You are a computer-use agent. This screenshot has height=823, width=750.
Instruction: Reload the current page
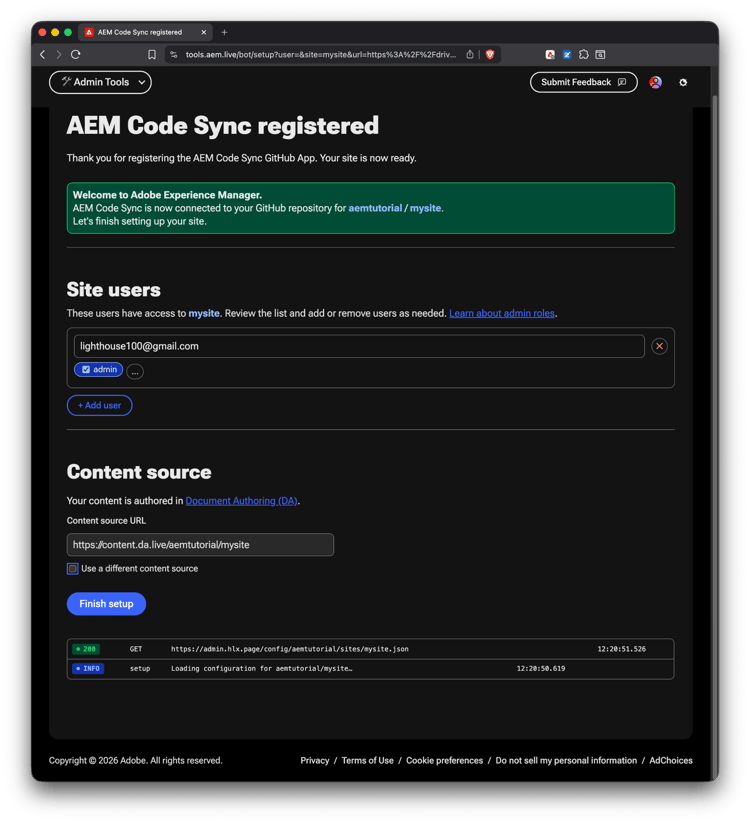tap(76, 55)
